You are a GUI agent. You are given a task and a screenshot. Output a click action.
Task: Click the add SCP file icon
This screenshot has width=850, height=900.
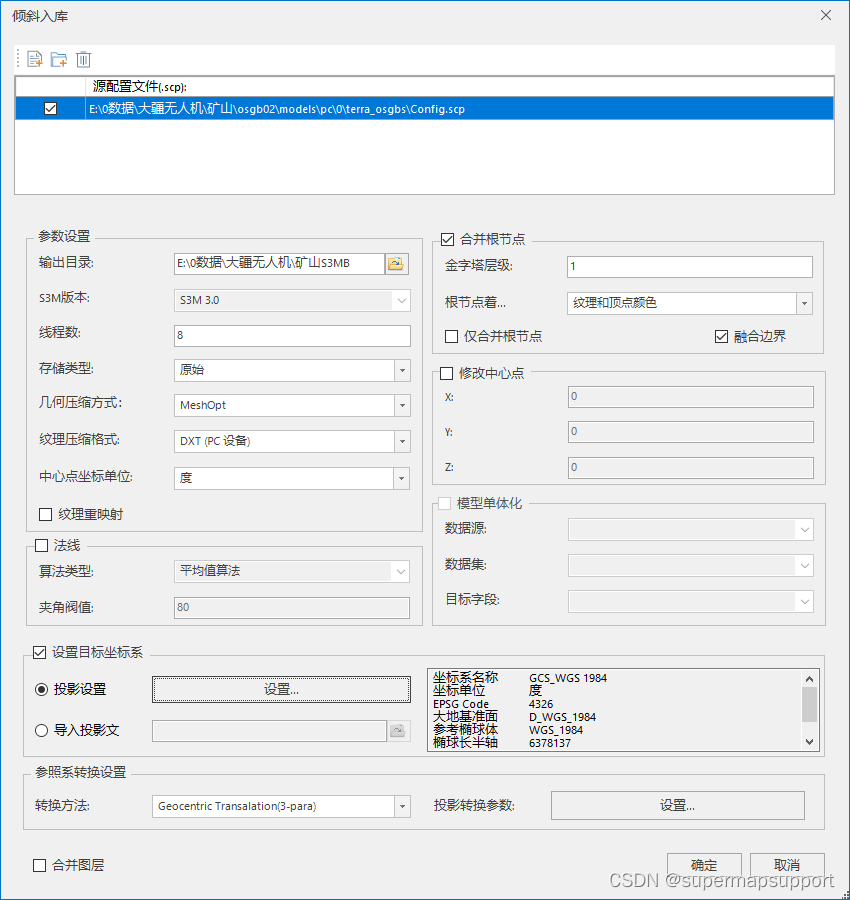pos(34,59)
